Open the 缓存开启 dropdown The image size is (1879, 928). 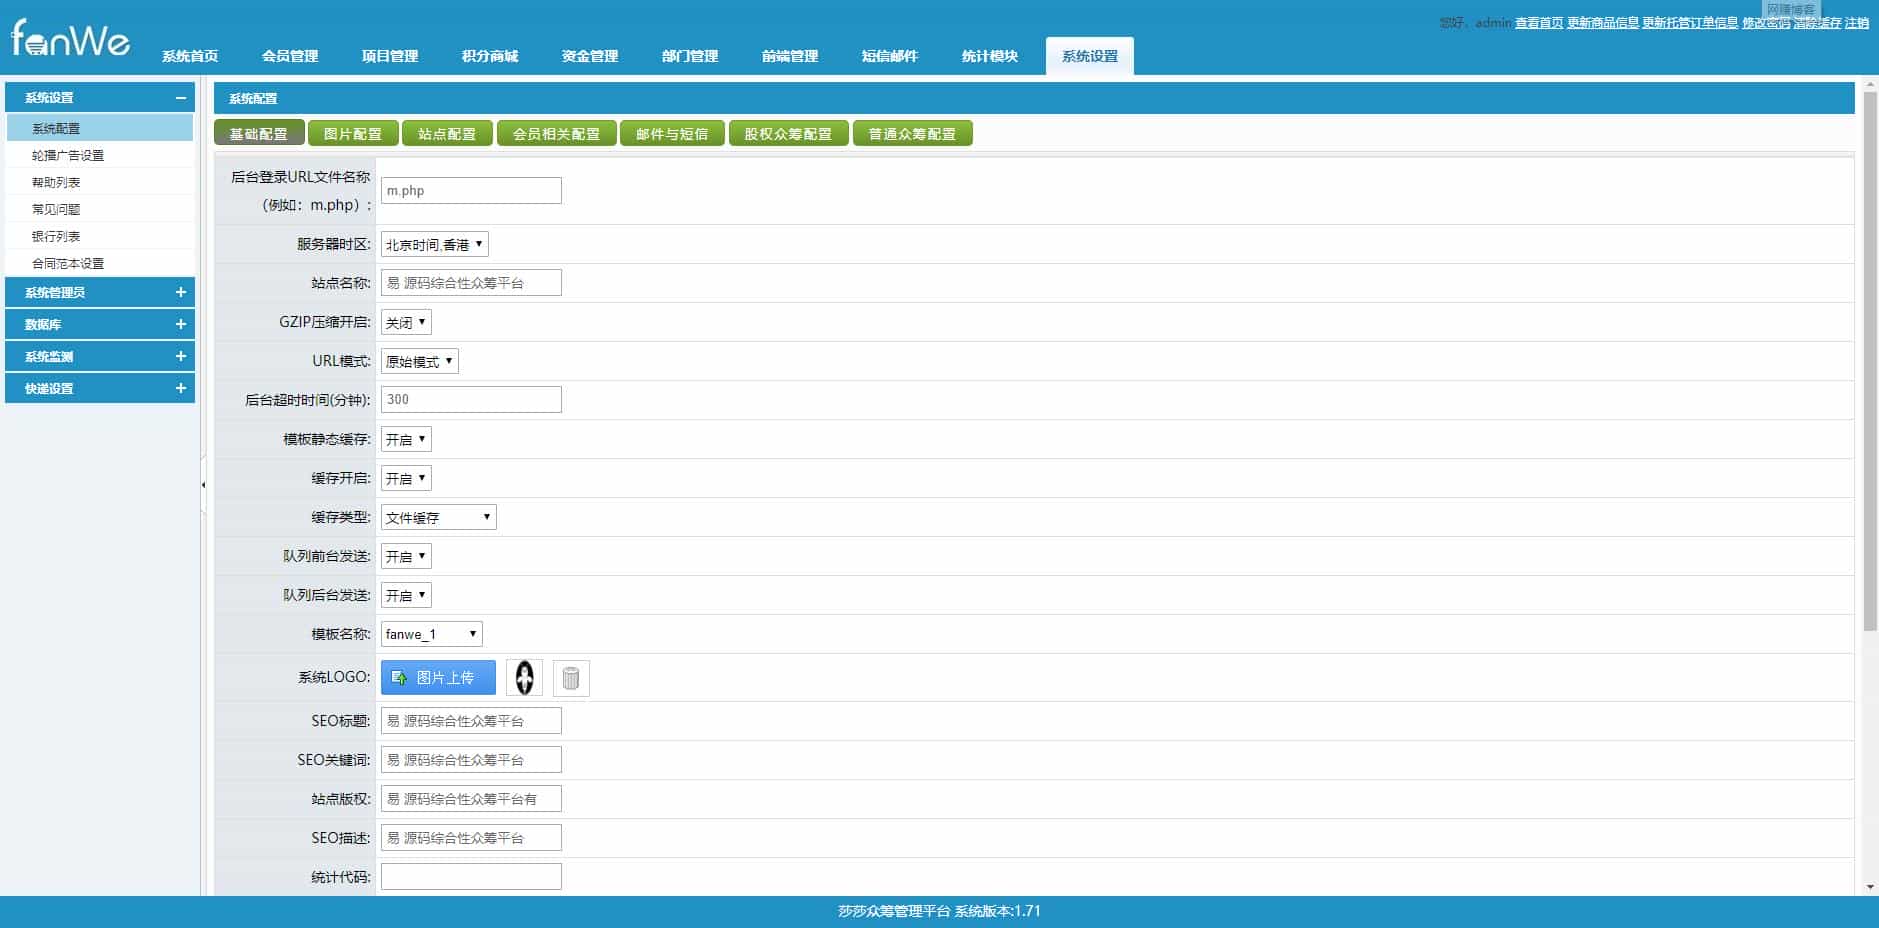point(406,478)
